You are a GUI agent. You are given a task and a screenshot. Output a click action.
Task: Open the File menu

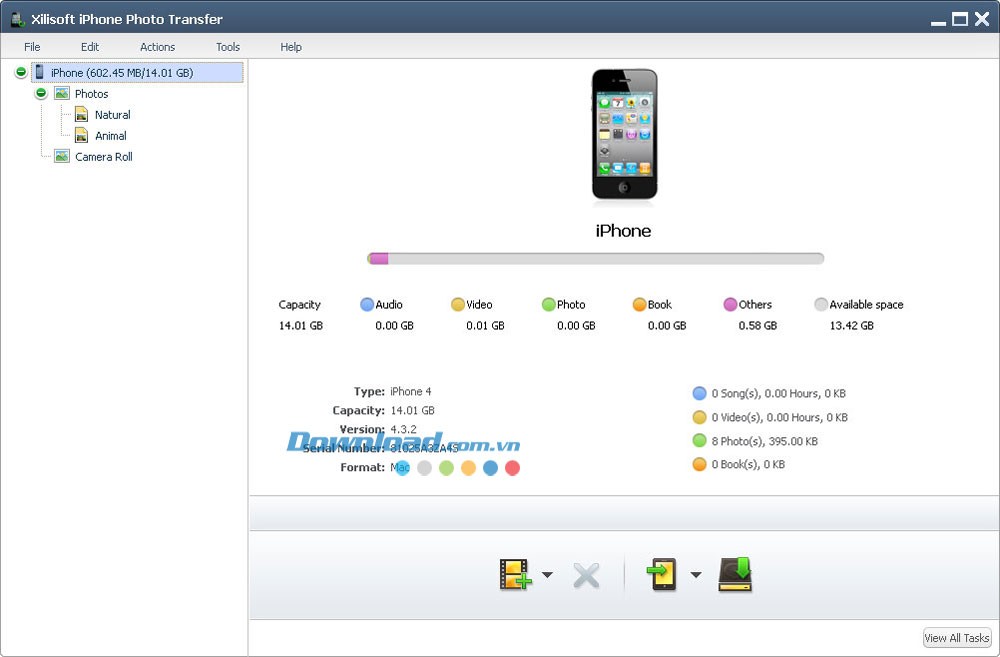32,47
